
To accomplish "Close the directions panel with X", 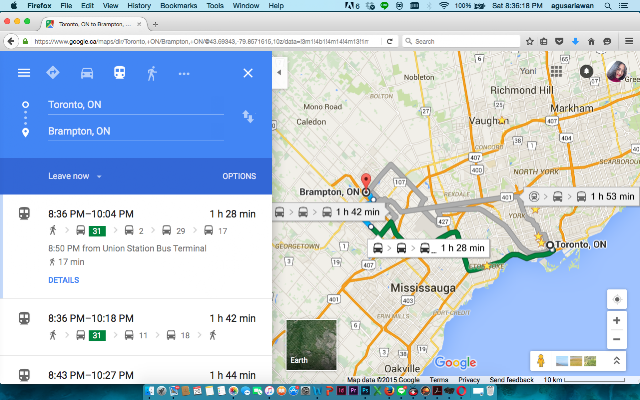I will [x=248, y=73].
